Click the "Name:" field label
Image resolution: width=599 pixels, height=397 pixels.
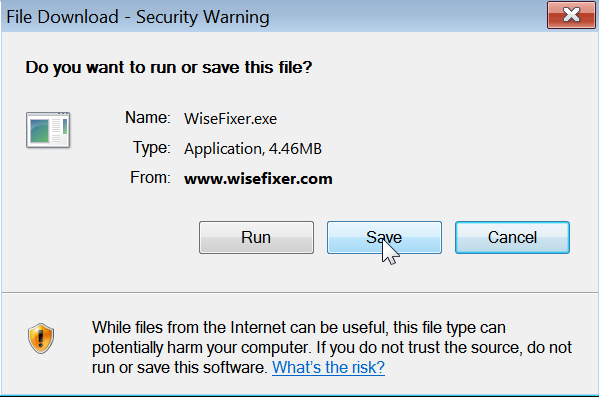[x=148, y=118]
